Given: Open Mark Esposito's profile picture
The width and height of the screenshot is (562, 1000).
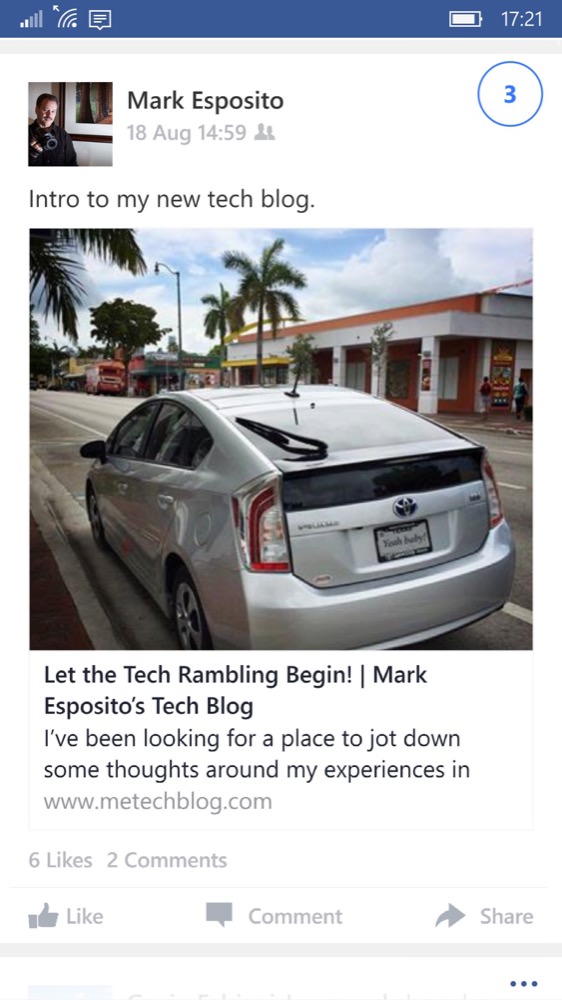Looking at the screenshot, I should coord(70,124).
